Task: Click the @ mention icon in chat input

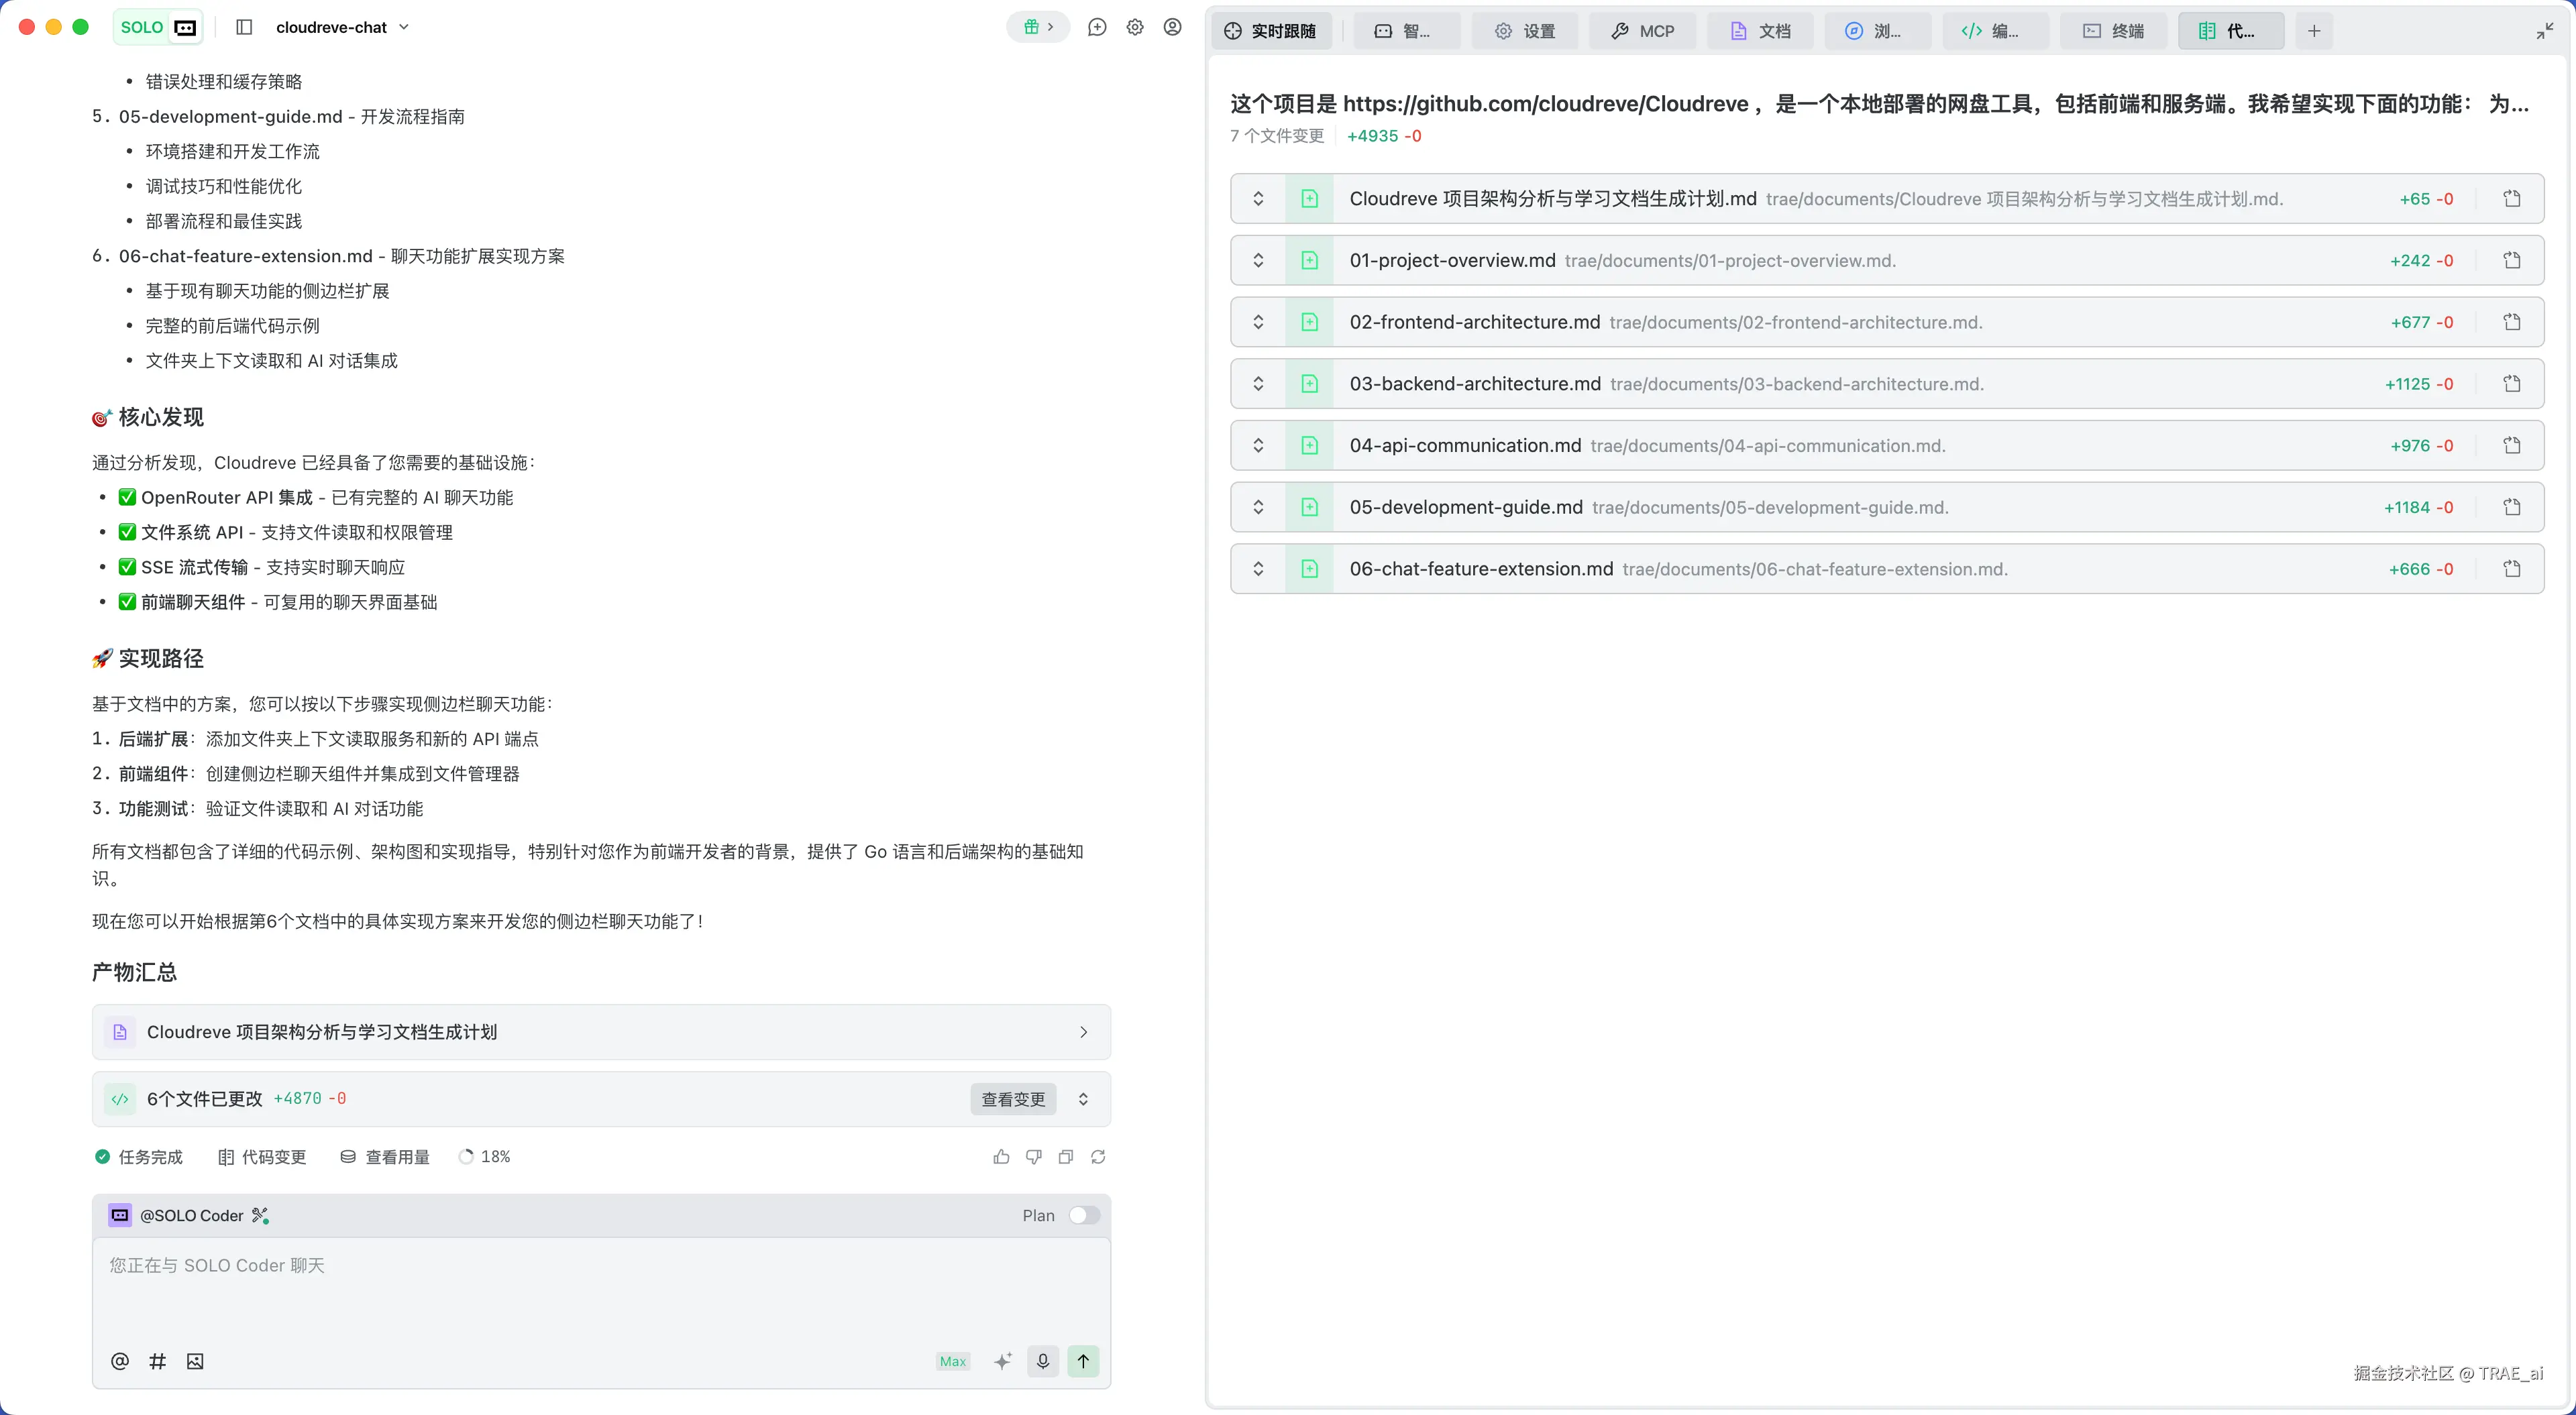Action: pos(120,1361)
